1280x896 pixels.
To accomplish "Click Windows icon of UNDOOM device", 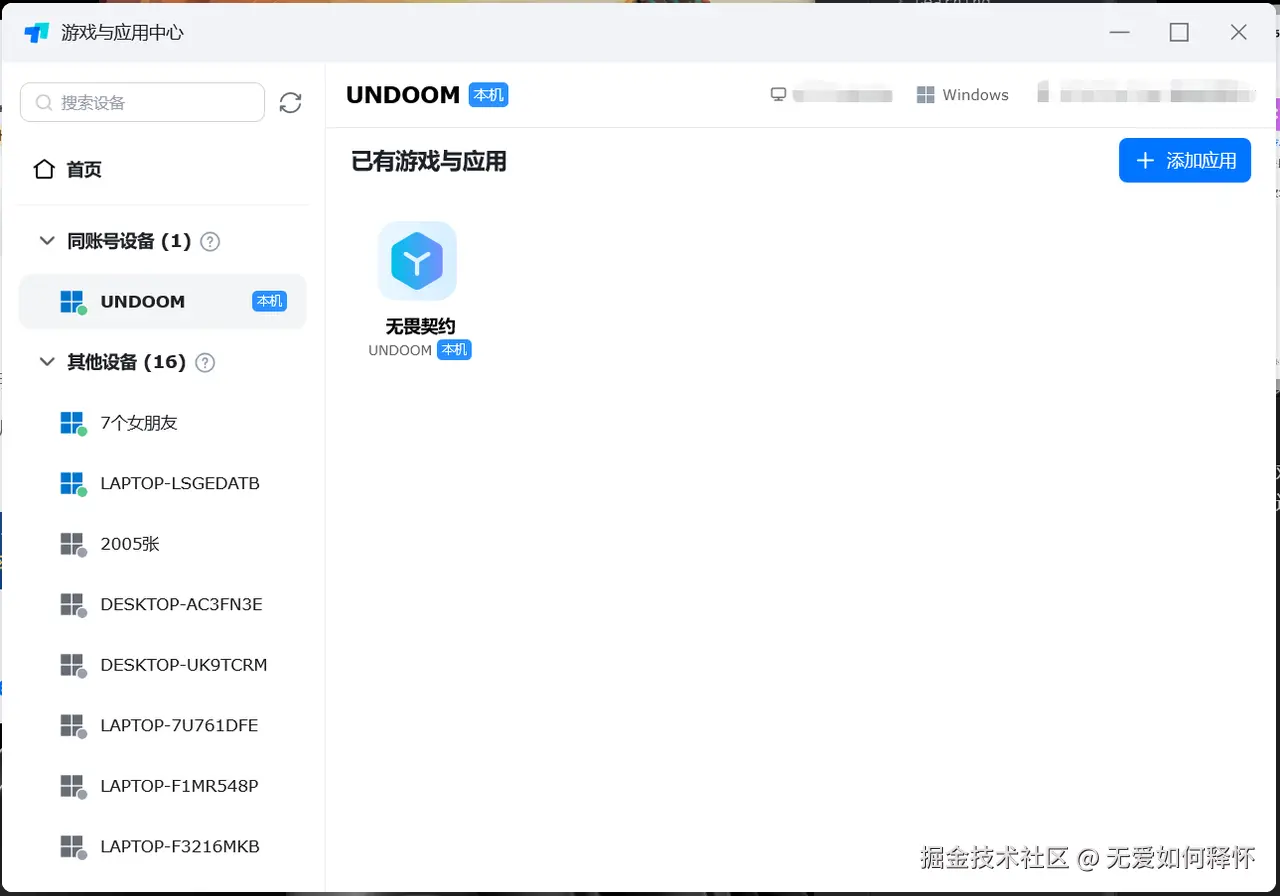I will pyautogui.click(x=72, y=302).
